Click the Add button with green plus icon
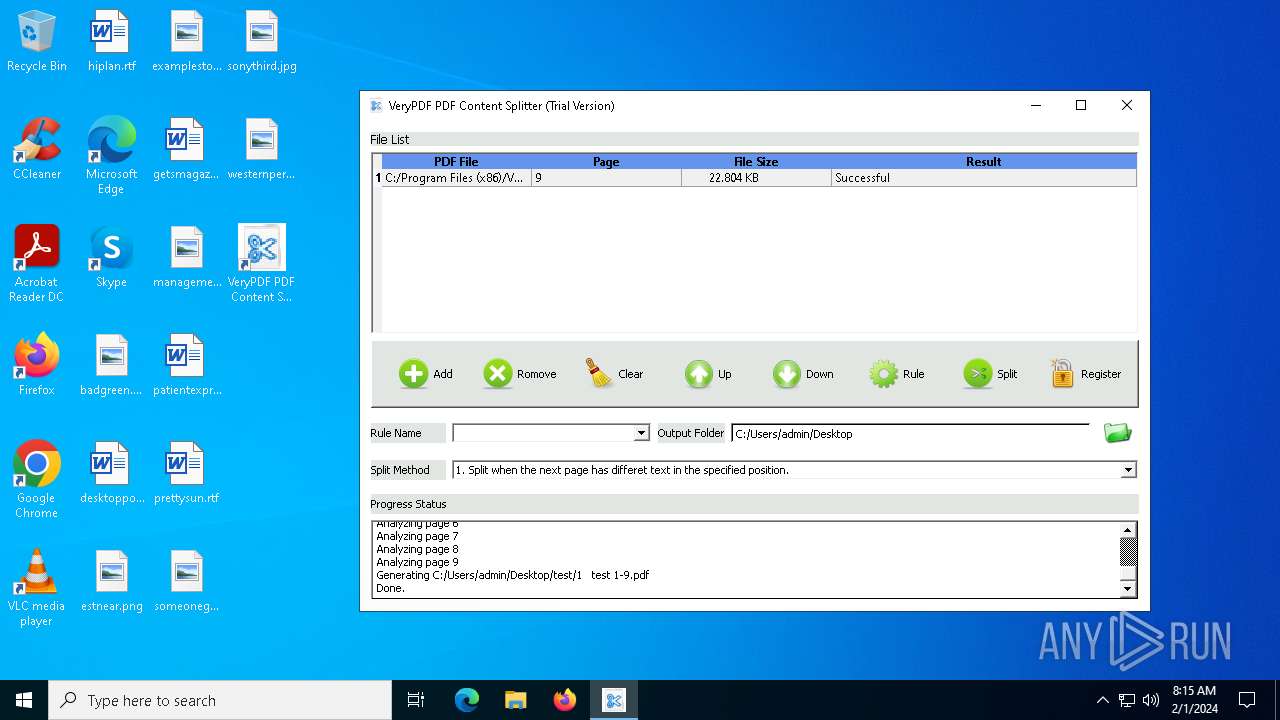Viewport: 1280px width, 720px height. click(426, 374)
